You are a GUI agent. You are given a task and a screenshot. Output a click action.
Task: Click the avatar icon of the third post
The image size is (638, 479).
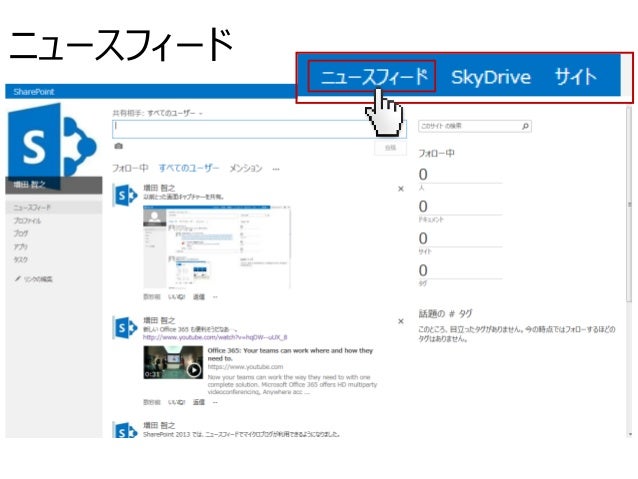tap(125, 430)
